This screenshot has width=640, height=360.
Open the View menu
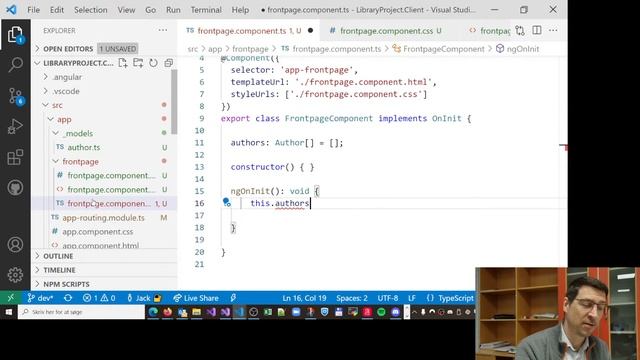(x=126, y=10)
